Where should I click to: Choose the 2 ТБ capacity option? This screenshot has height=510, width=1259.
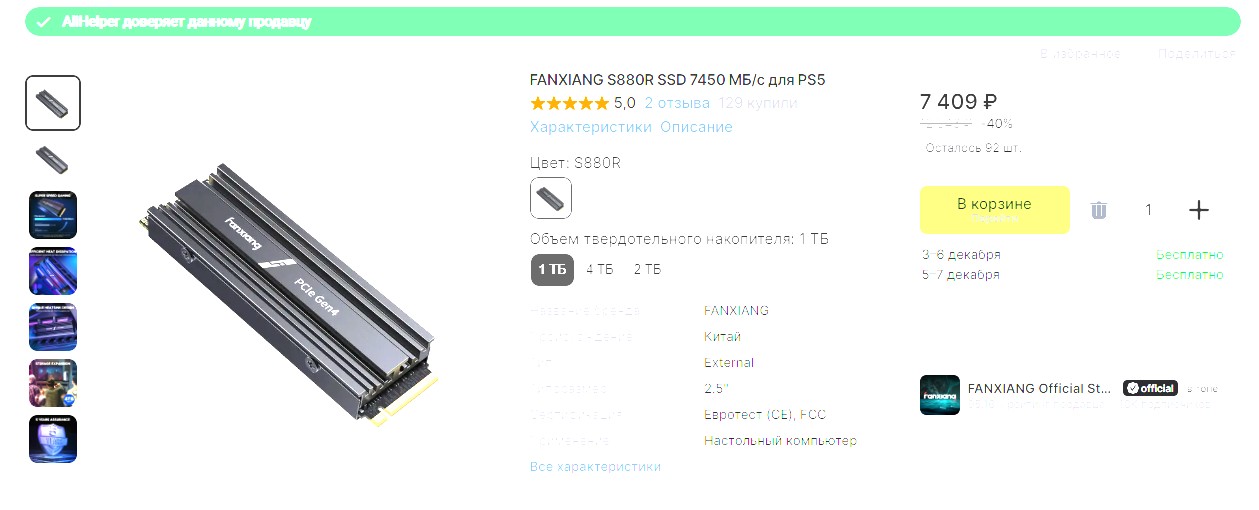647,269
